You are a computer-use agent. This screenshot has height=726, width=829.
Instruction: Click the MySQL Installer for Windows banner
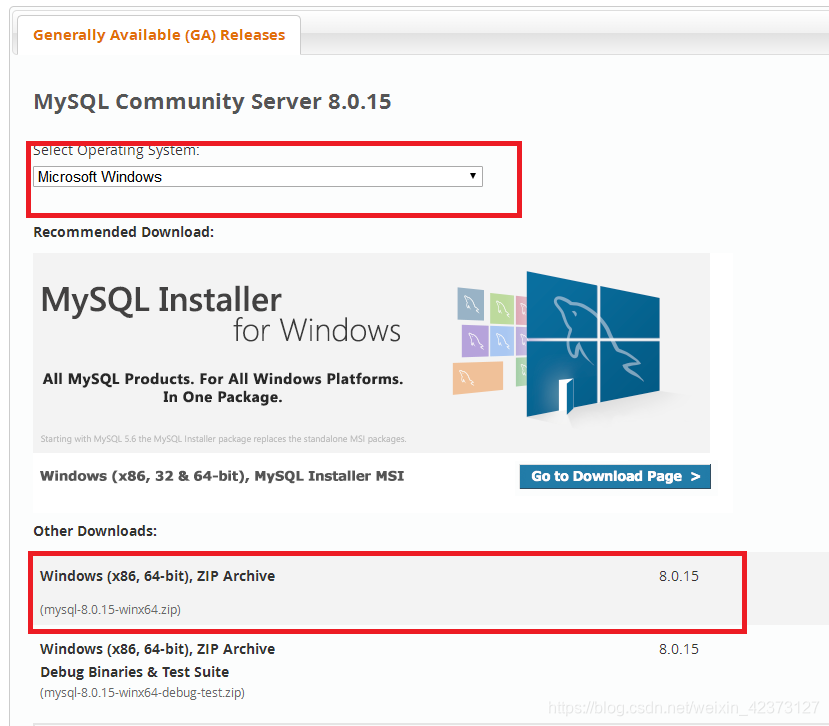371,353
